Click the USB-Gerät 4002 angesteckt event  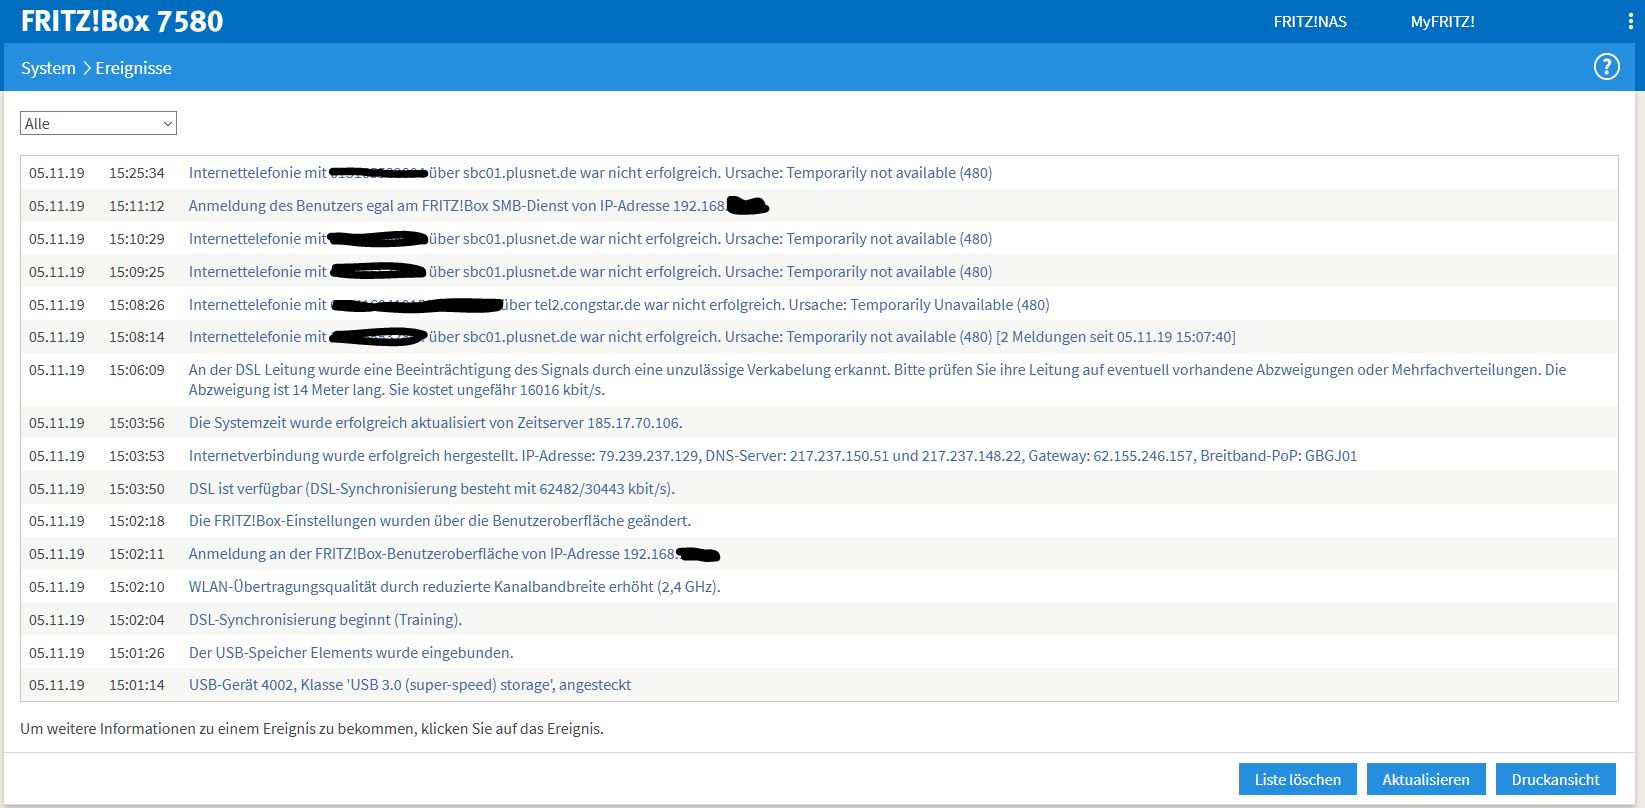click(x=409, y=685)
